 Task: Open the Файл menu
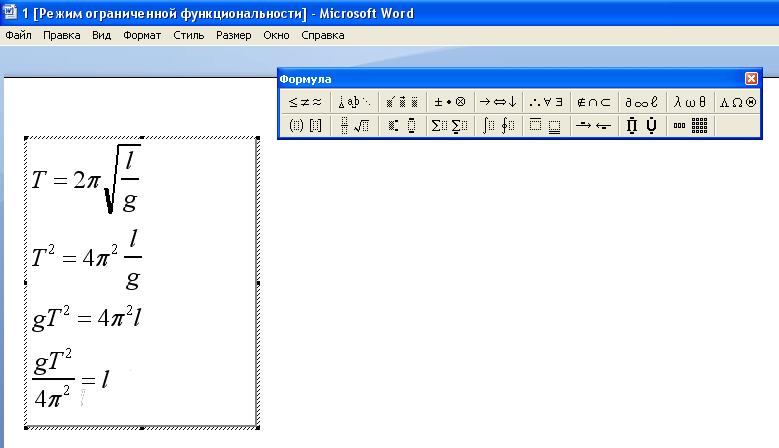pyautogui.click(x=18, y=35)
